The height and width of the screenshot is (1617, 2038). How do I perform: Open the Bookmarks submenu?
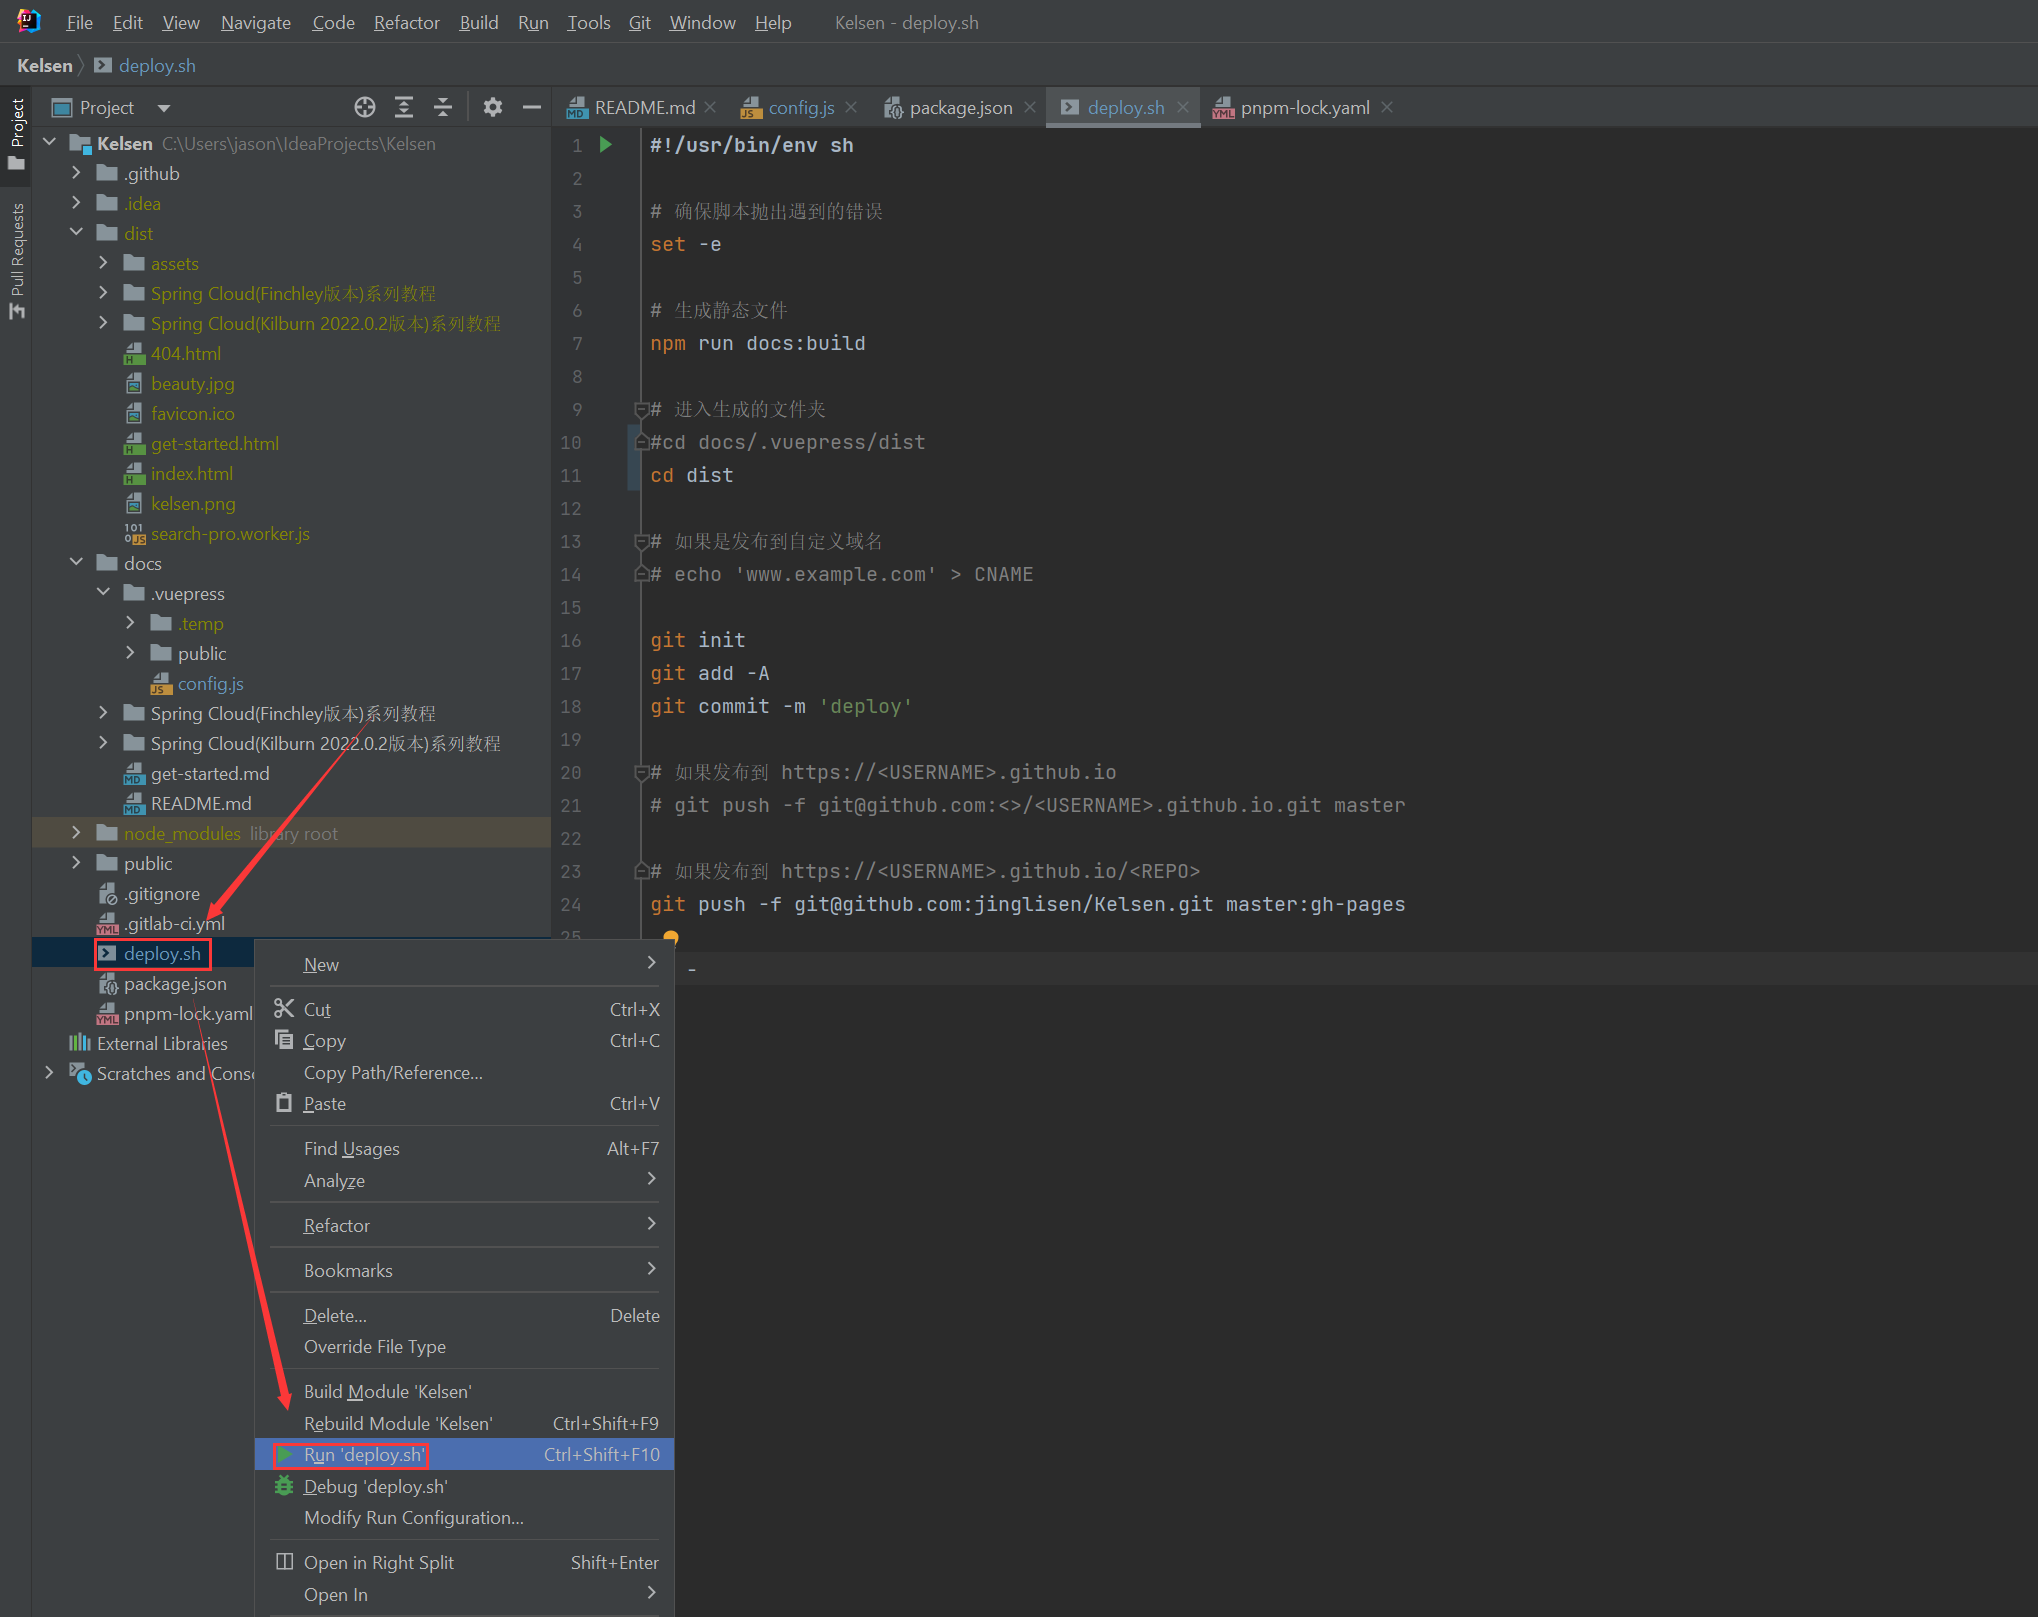(465, 1270)
